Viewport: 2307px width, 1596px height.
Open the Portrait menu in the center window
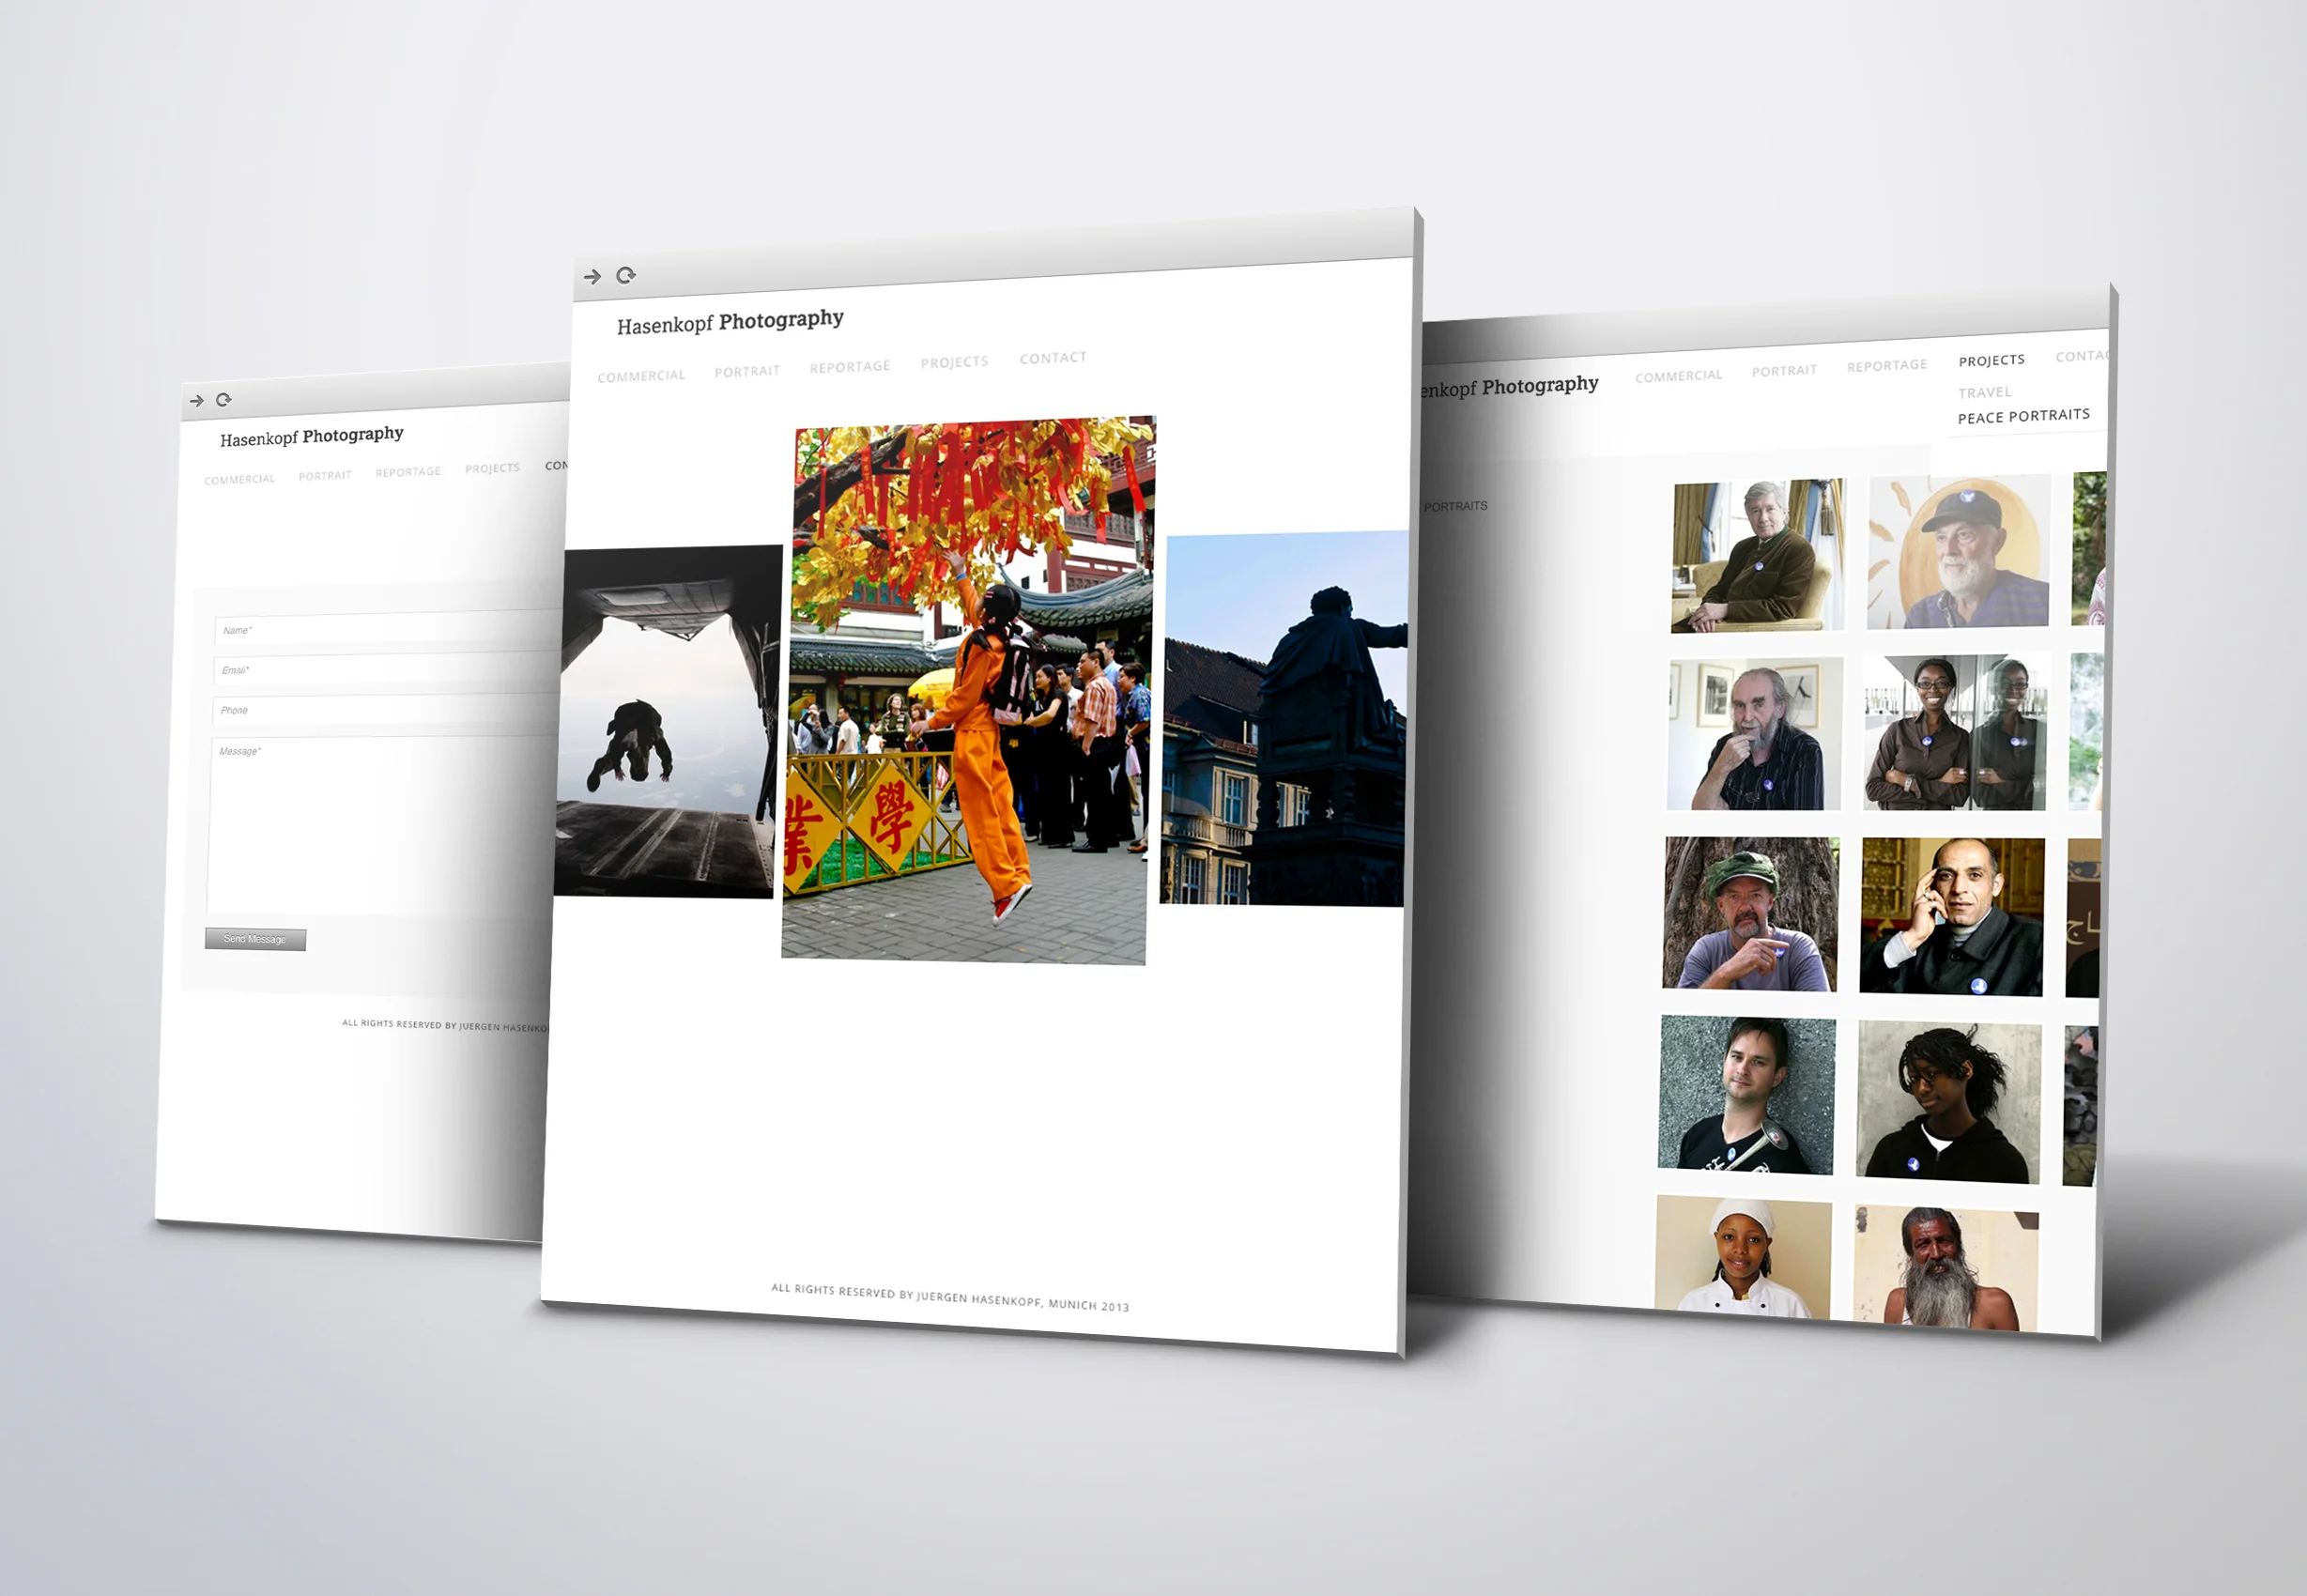[x=747, y=371]
